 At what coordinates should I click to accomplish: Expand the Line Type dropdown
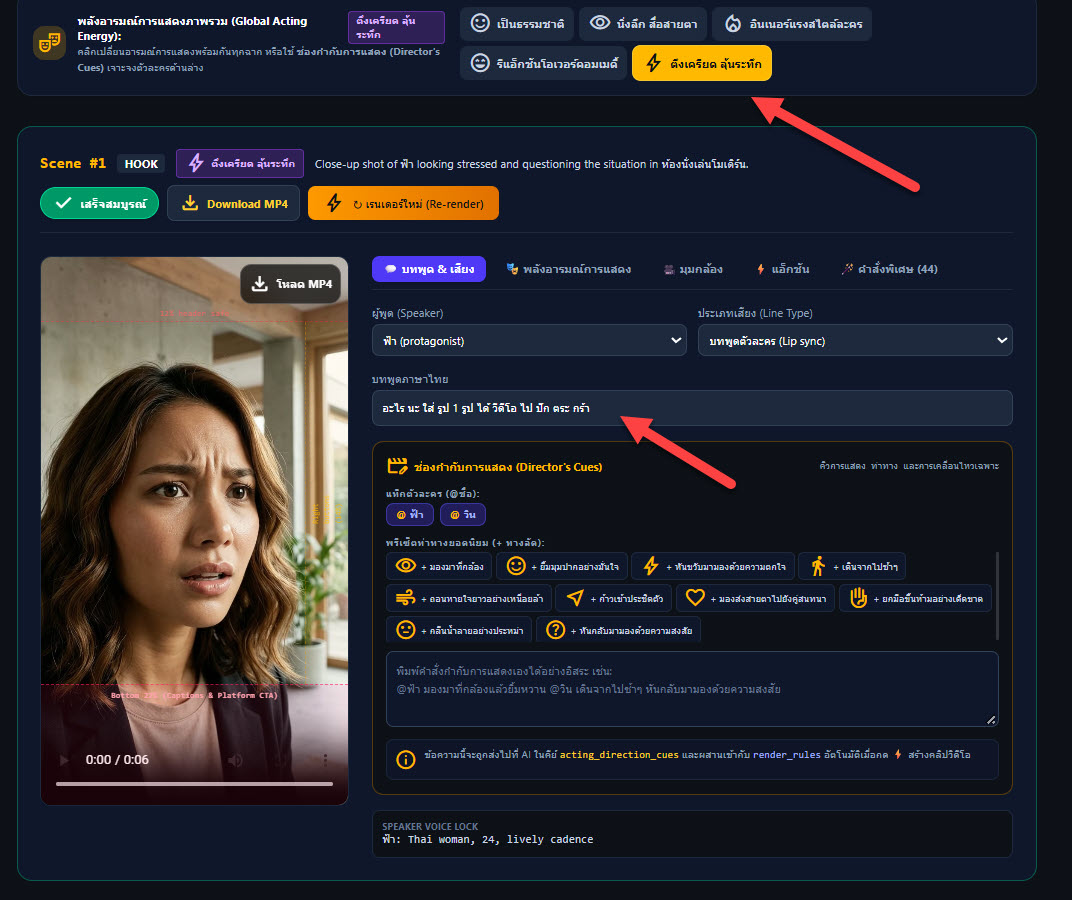pyautogui.click(x=855, y=341)
